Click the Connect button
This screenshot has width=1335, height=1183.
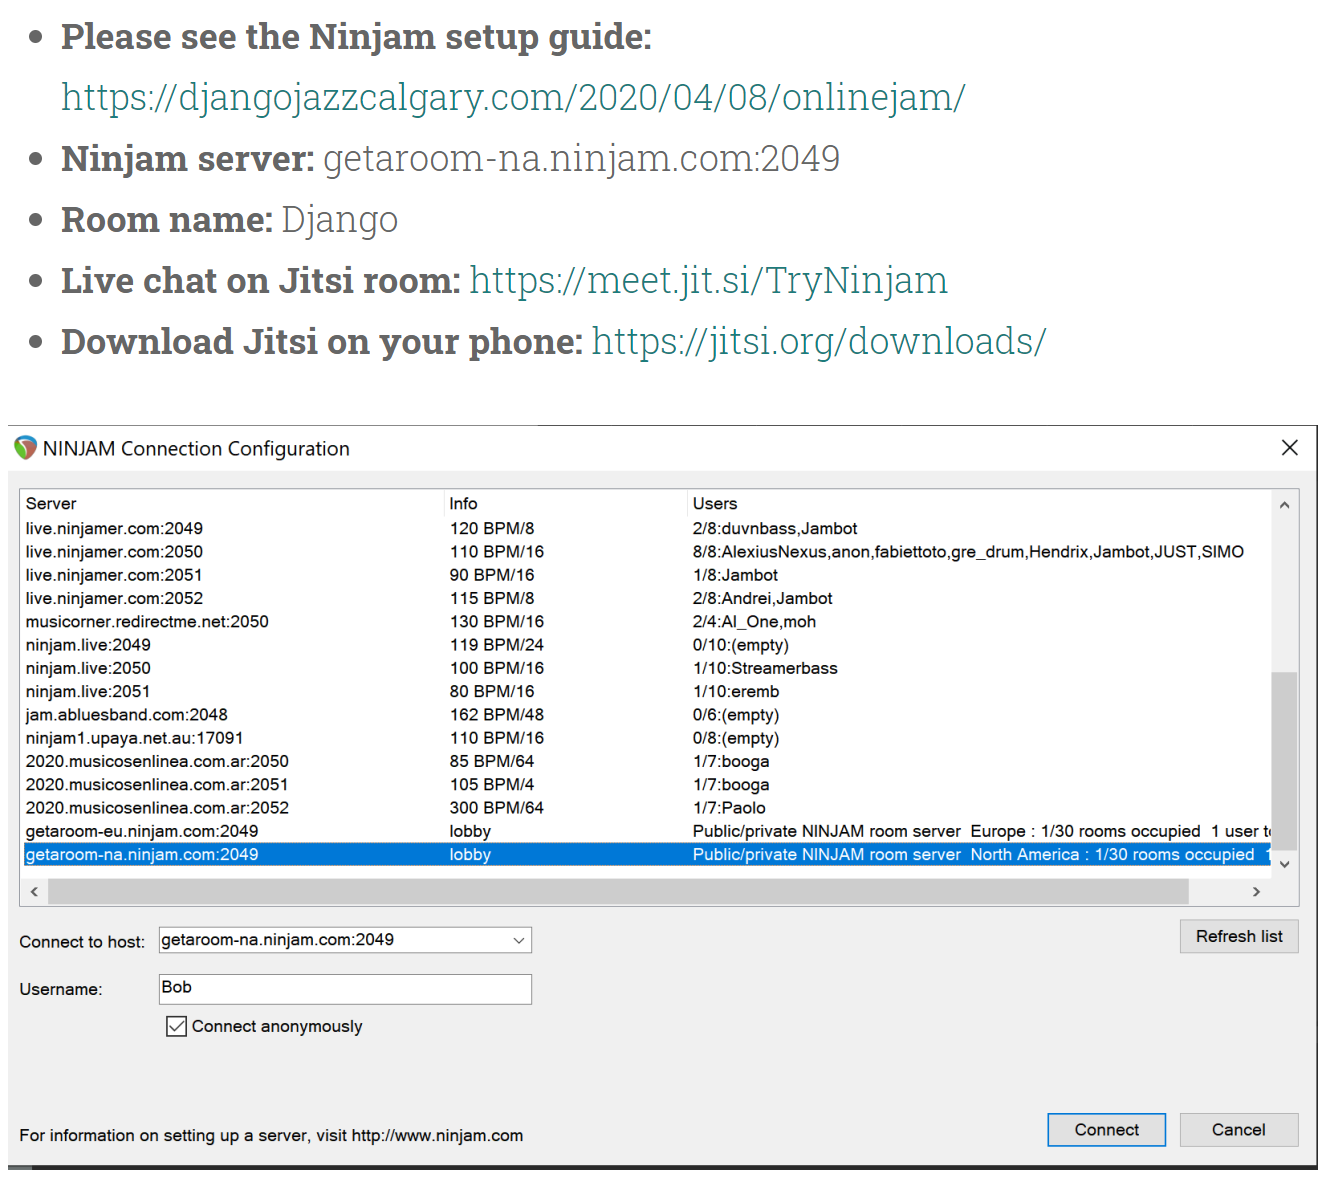[x=1106, y=1129]
